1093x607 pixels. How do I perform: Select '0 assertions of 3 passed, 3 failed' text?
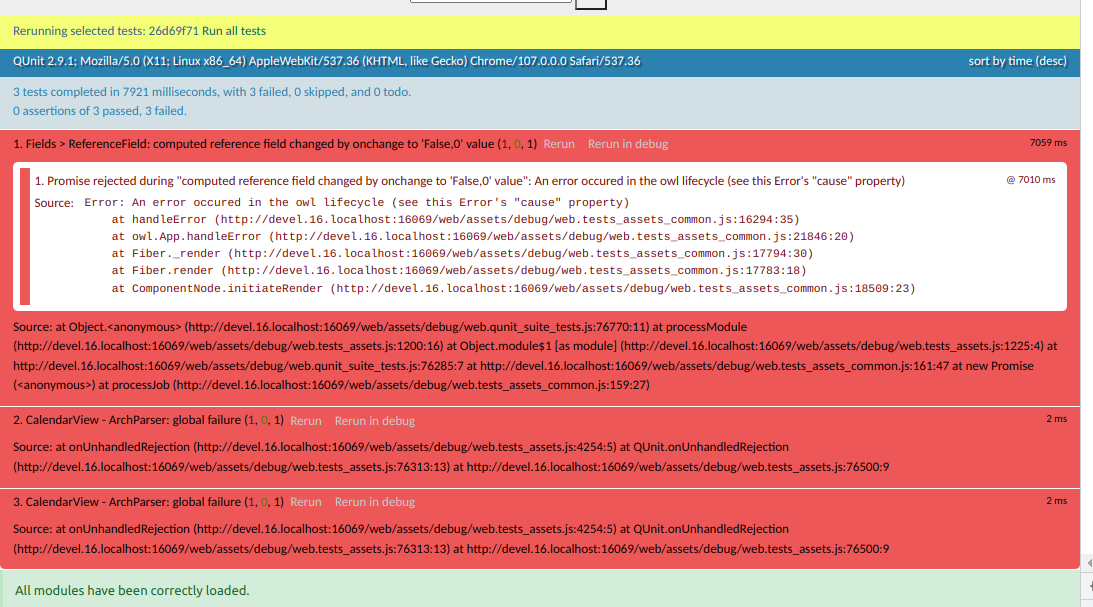click(x=100, y=111)
